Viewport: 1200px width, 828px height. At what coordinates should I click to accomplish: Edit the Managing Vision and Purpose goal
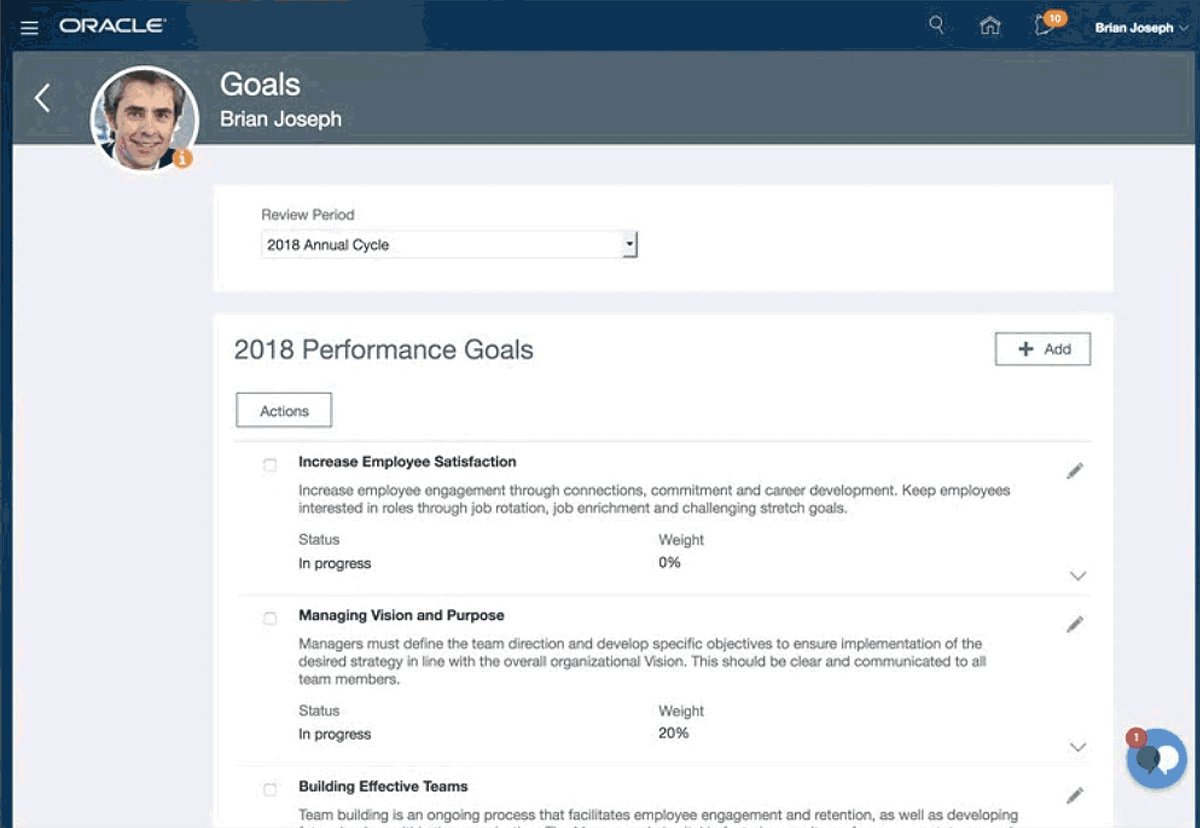point(1075,624)
